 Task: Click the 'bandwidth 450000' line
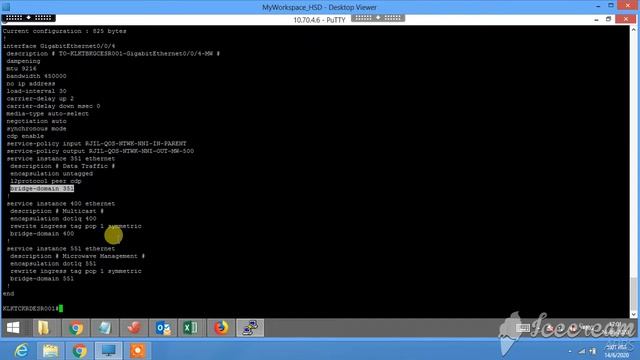click(x=36, y=76)
